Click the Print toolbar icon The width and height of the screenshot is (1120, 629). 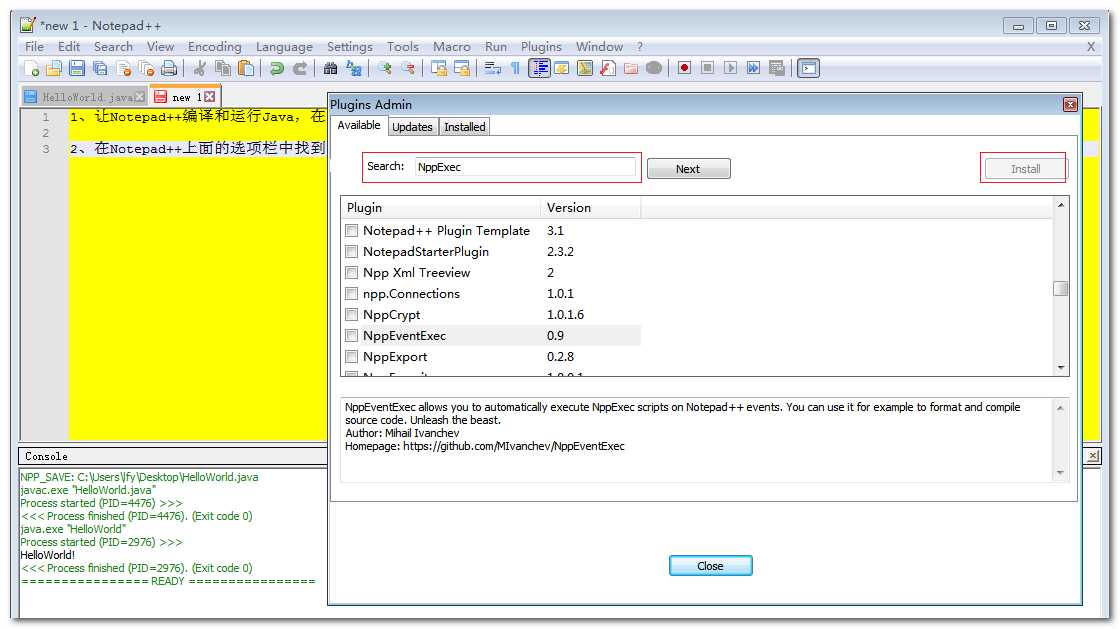coord(169,69)
